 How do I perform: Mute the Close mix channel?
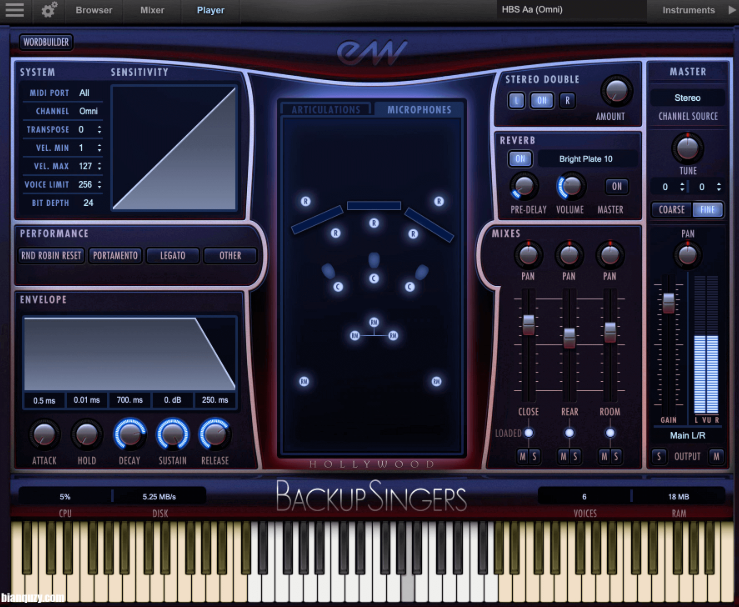(x=523, y=456)
